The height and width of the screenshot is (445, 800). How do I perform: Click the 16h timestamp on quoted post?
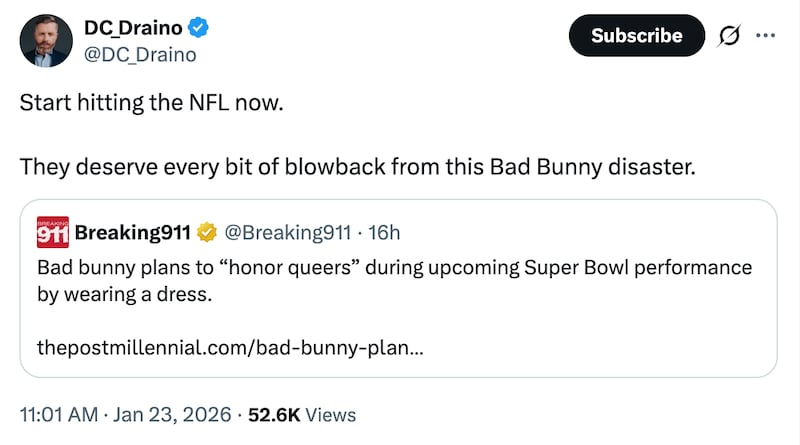[384, 233]
